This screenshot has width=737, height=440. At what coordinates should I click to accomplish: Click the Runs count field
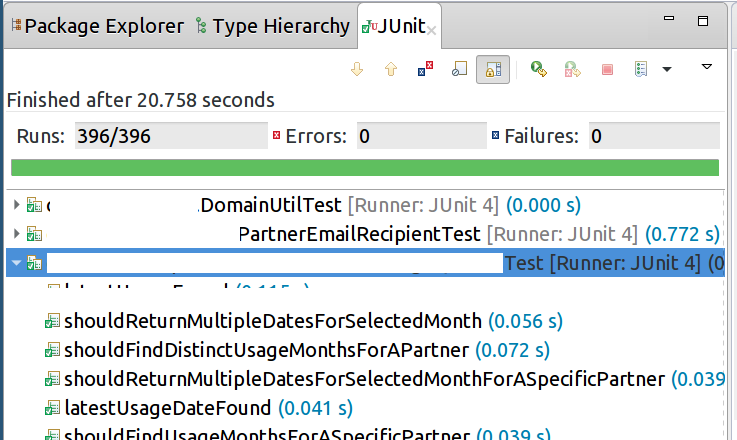point(170,136)
